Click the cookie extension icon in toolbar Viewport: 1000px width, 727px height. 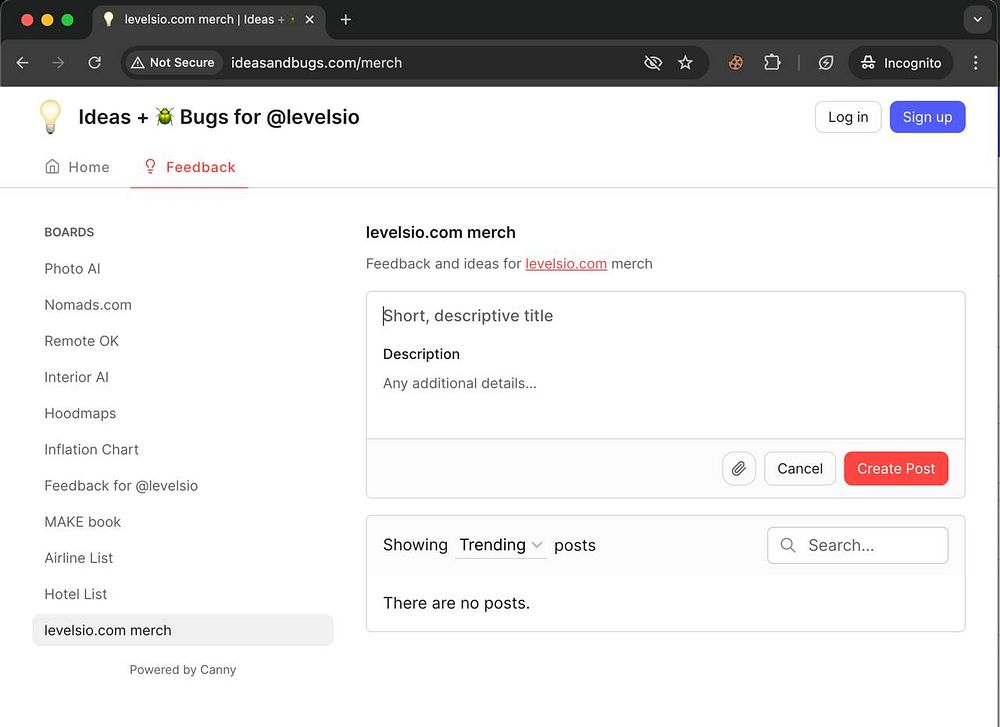(x=735, y=63)
